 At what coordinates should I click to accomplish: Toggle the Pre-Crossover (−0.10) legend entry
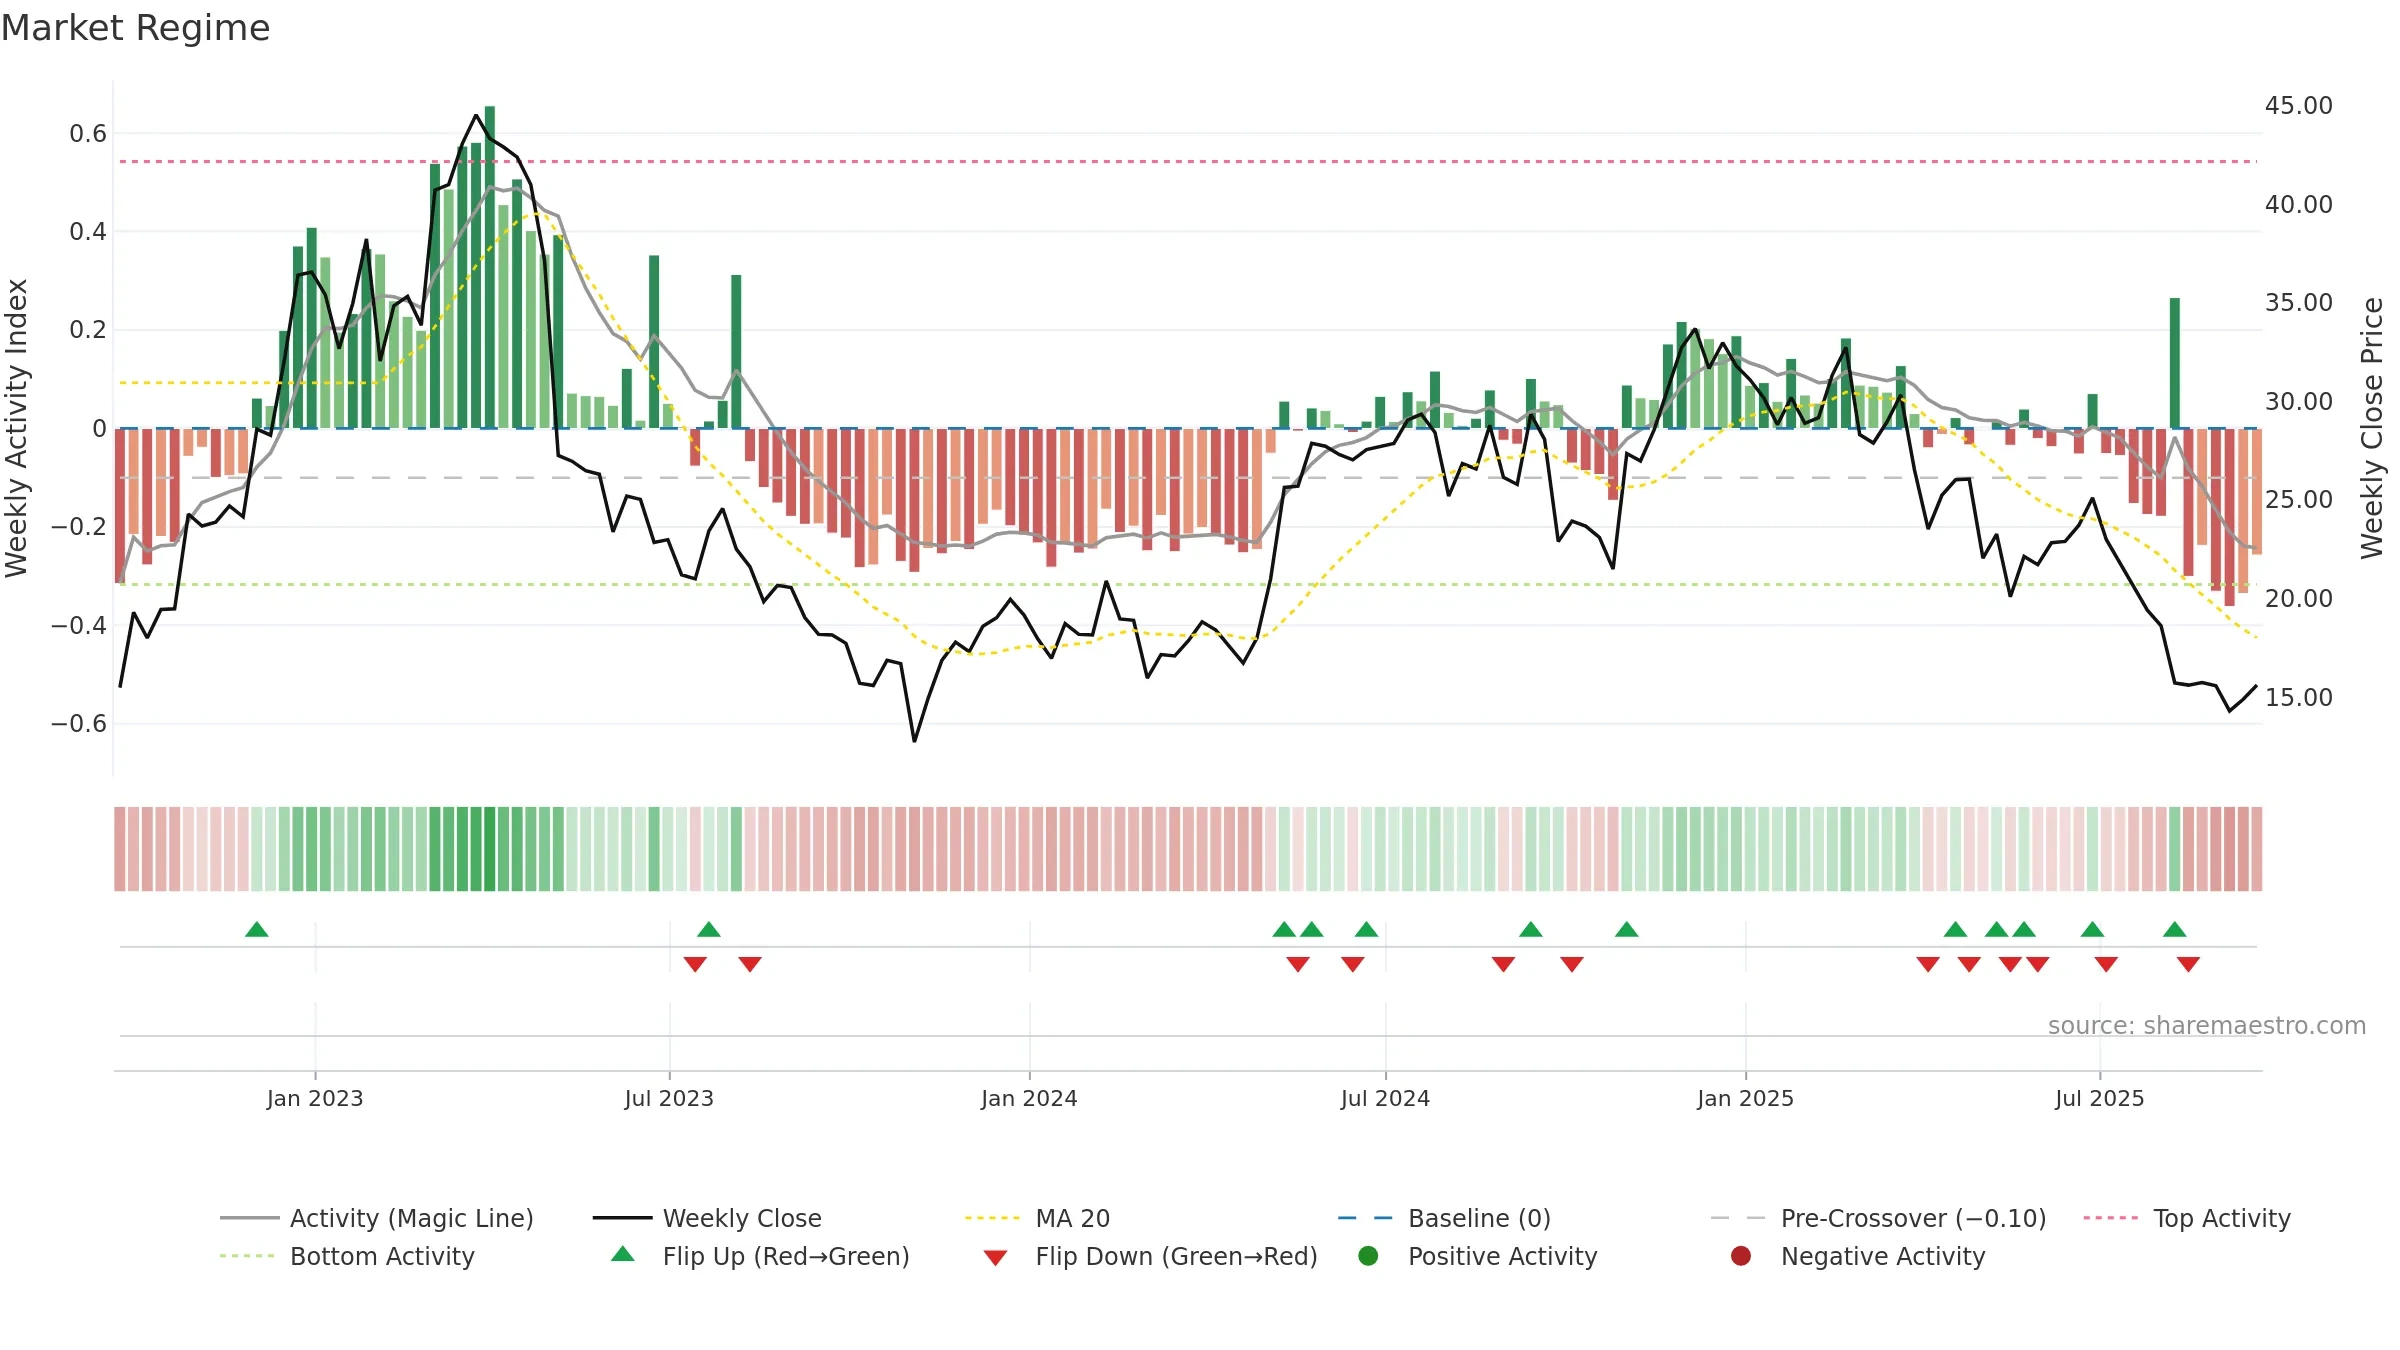(x=1878, y=1218)
